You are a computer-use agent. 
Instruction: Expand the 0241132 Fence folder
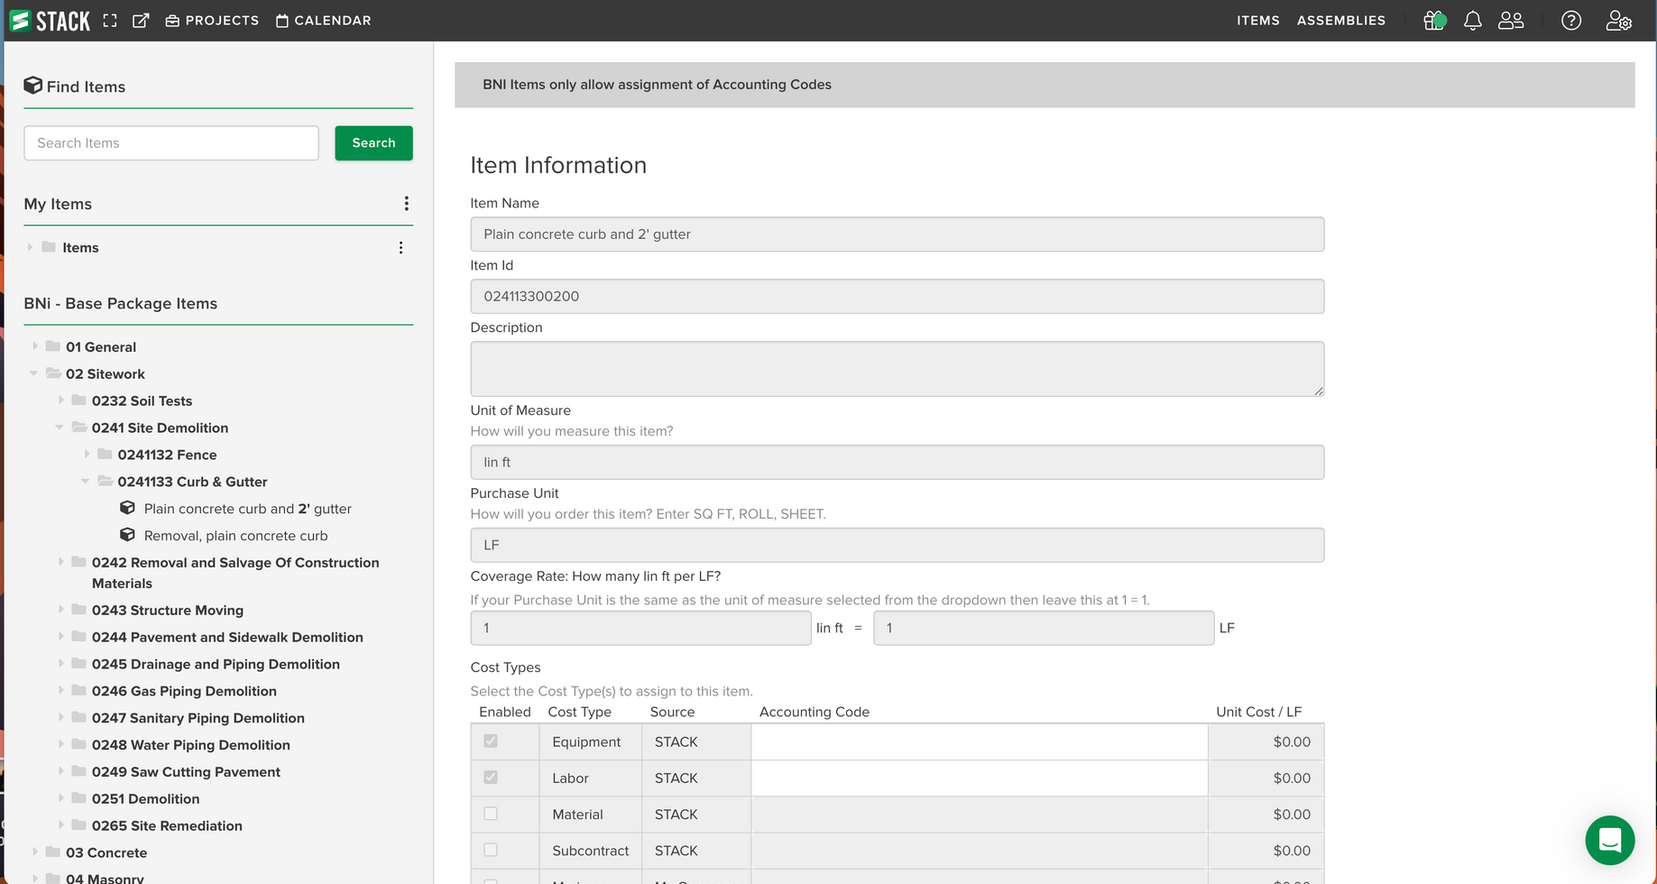[87, 454]
